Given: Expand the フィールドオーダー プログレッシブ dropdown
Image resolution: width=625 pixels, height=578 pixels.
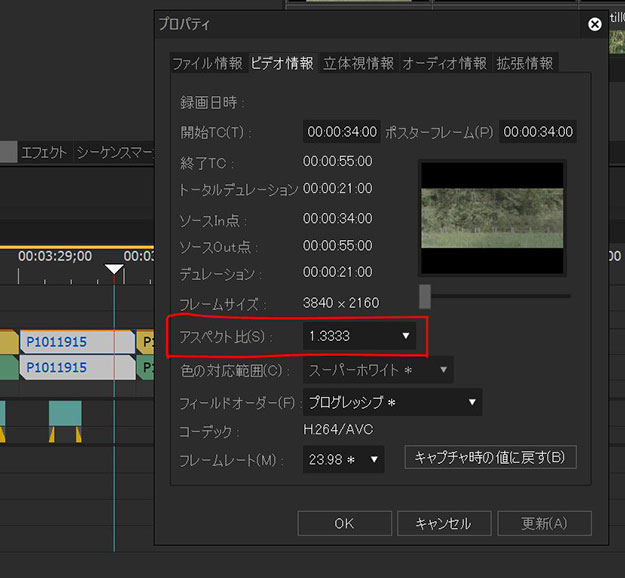Looking at the screenshot, I should (x=392, y=403).
